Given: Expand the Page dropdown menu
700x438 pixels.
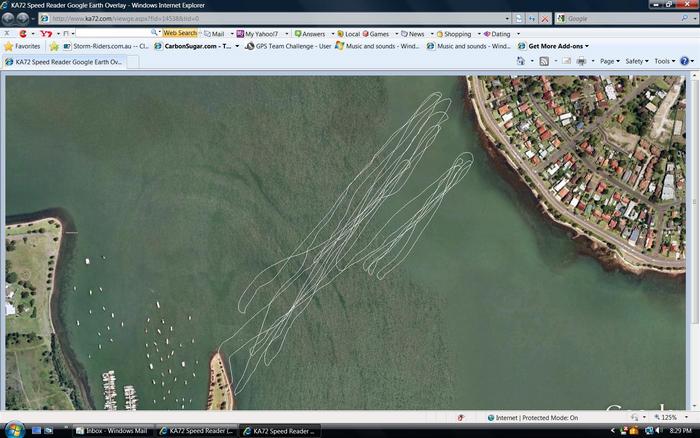Looking at the screenshot, I should pyautogui.click(x=609, y=61).
